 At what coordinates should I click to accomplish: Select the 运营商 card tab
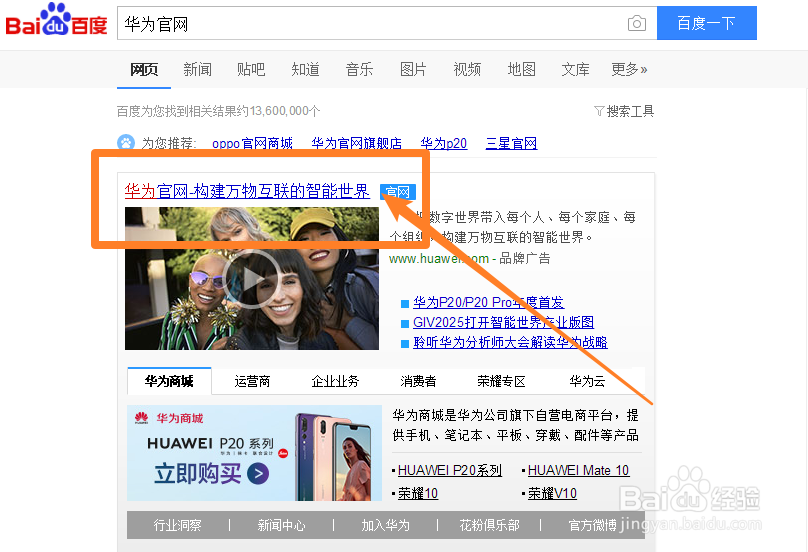click(x=252, y=381)
